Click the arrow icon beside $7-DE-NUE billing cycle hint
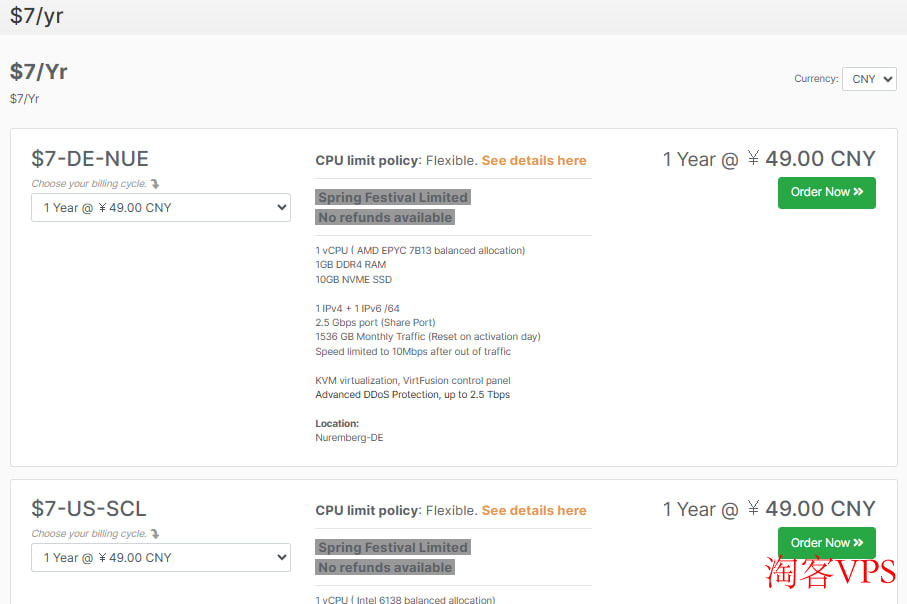The width and height of the screenshot is (907, 604). [x=155, y=184]
